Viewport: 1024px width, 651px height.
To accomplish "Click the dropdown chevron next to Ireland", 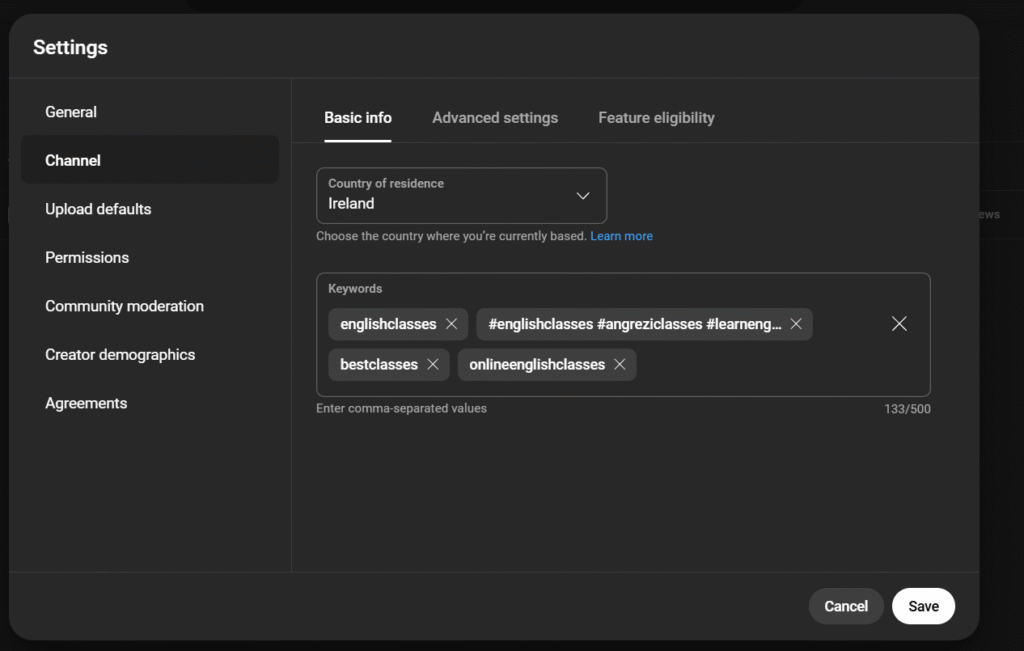I will (583, 196).
